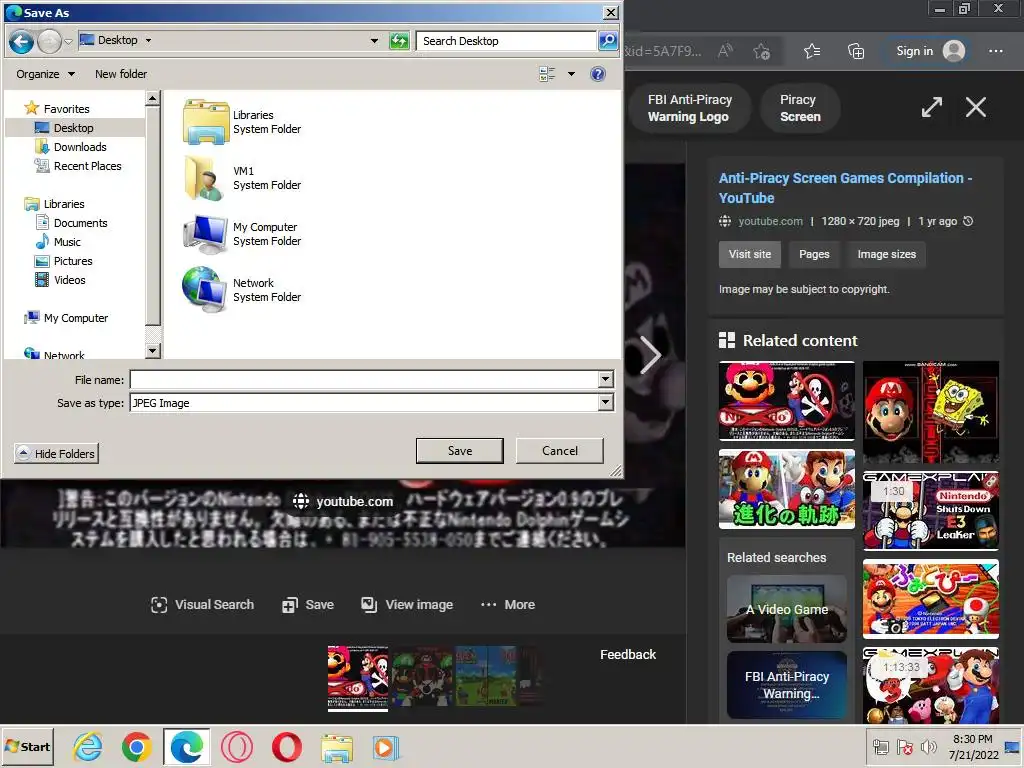
Task: Open Google Chrome from taskbar
Action: [136, 747]
